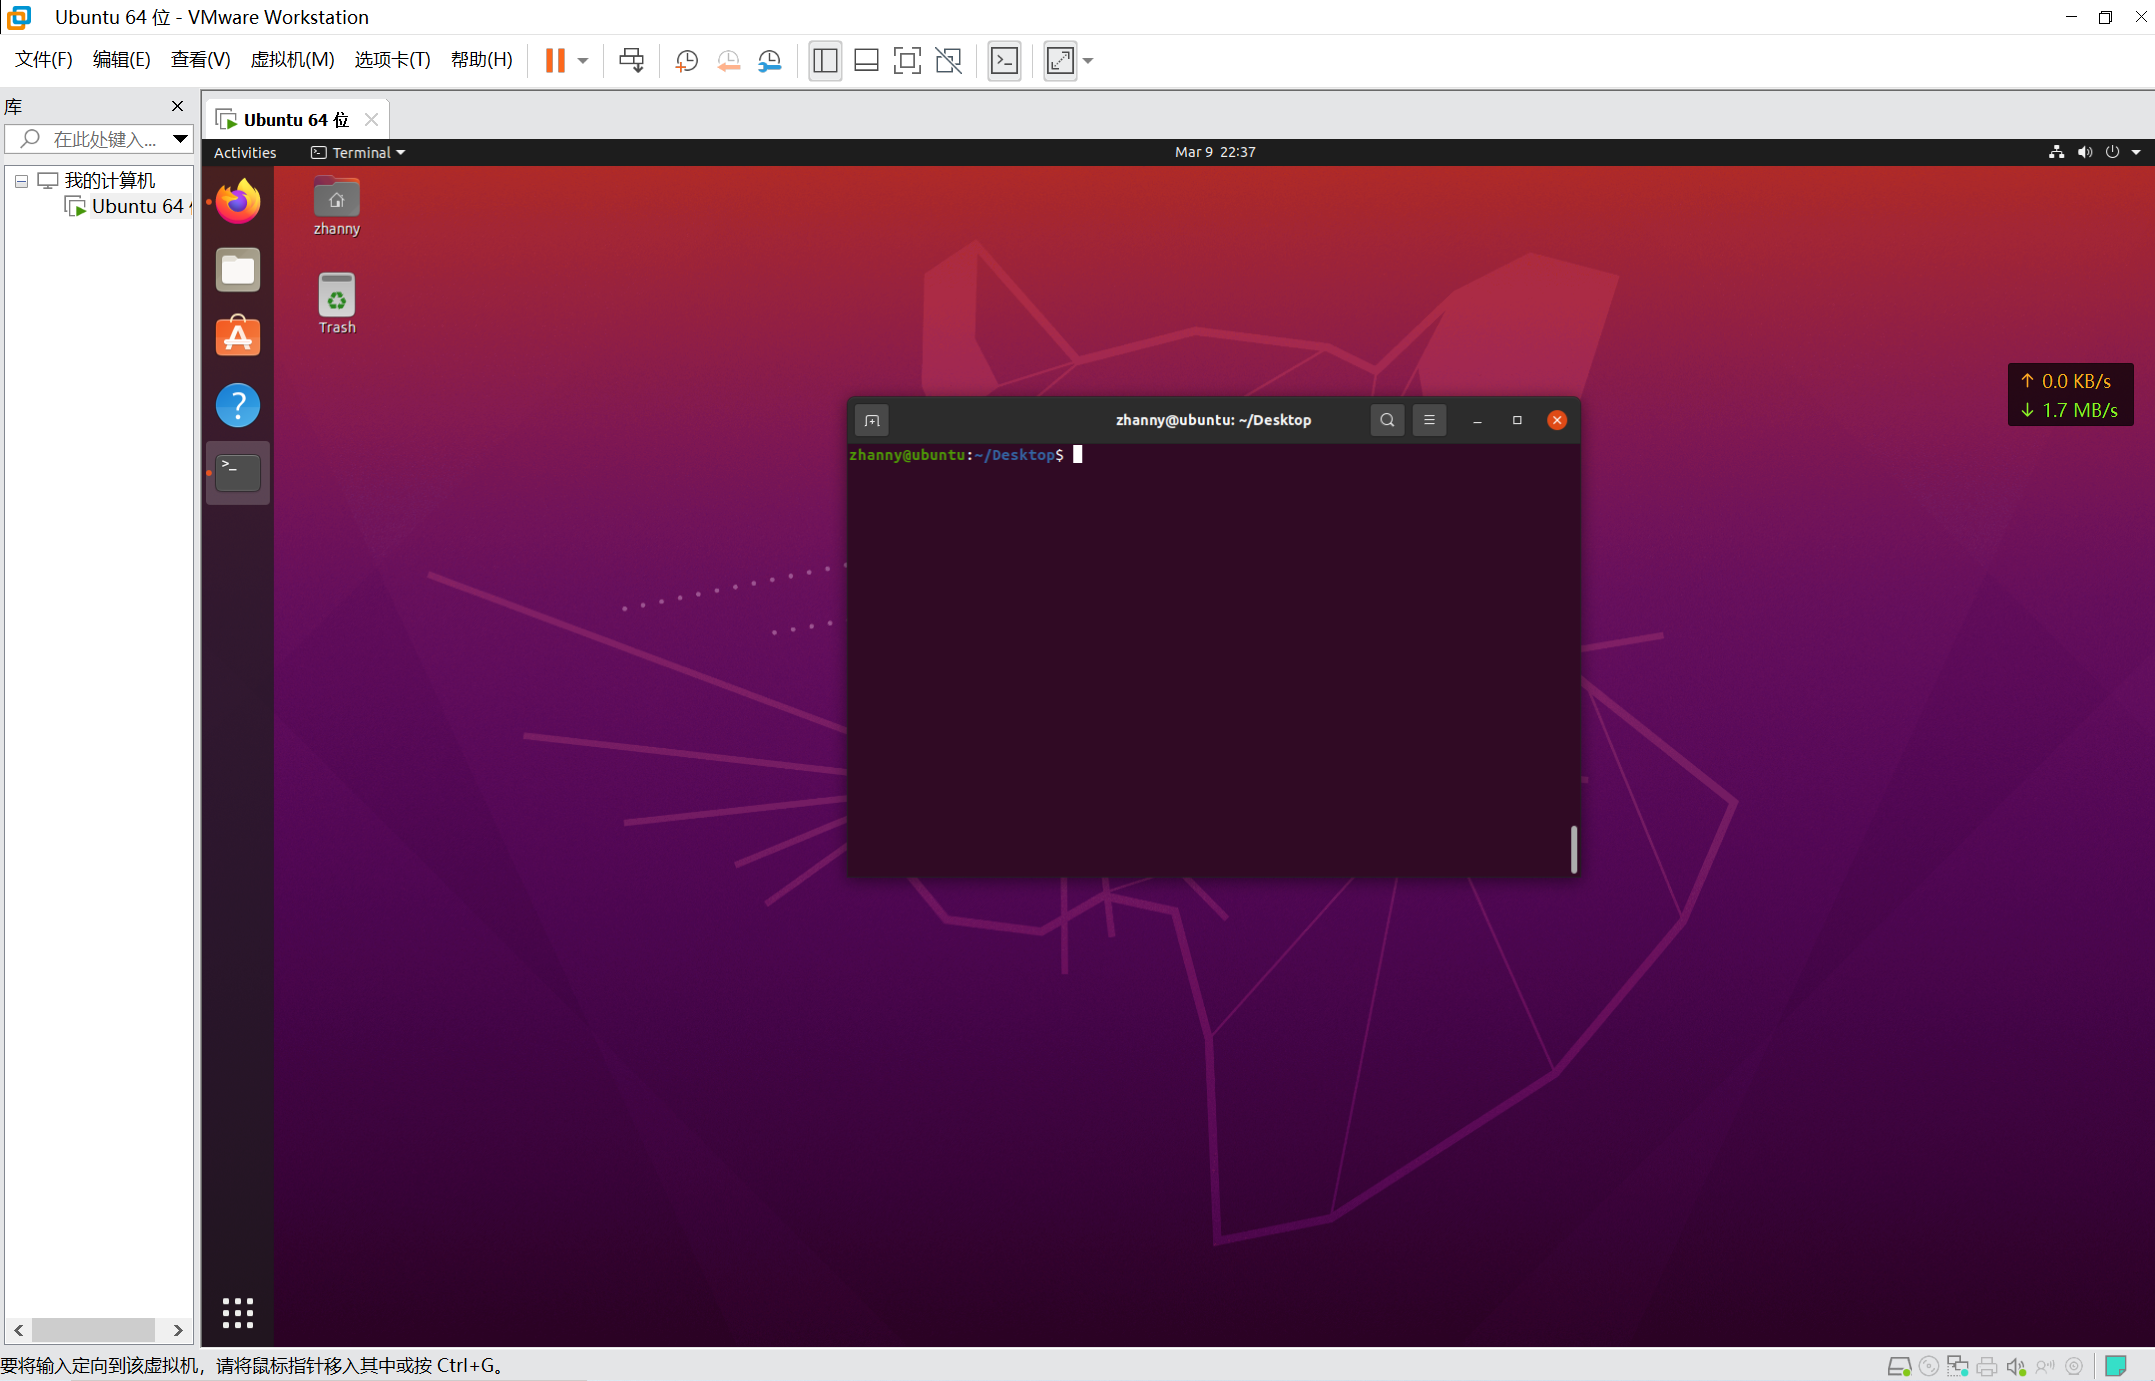Screen dimensions: 2155x1381
Task: Click the 暂停 pause button in VMware toolbar
Action: [554, 61]
